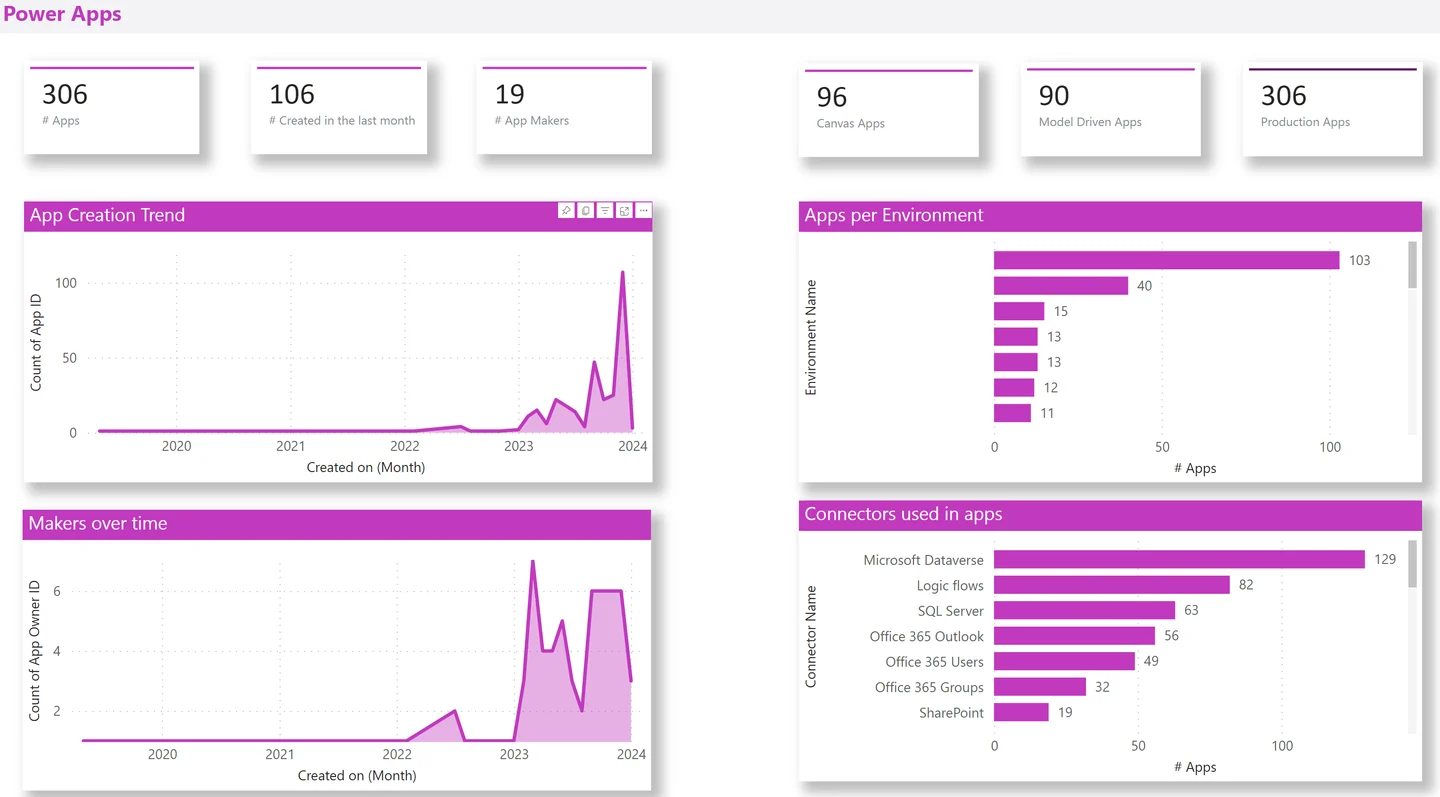Screen dimensions: 1440x797
Task: Click the Microsoft Dataverse axis label
Action: 924,560
